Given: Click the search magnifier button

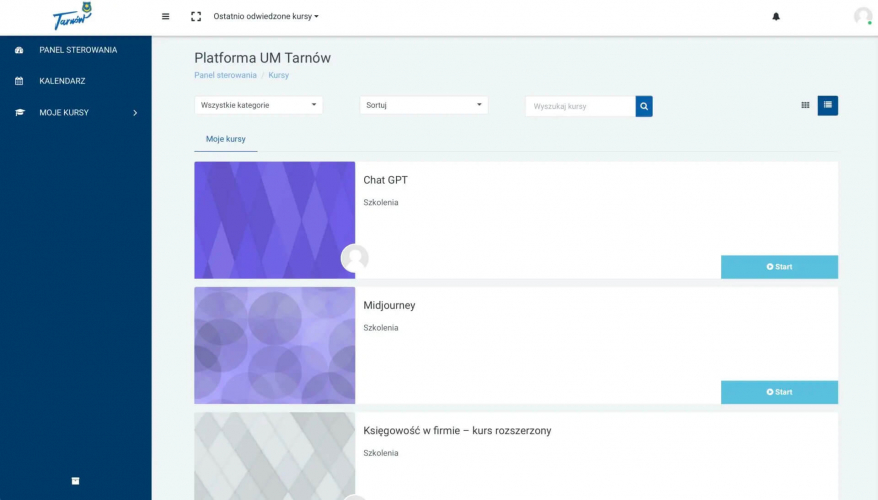Looking at the screenshot, I should click(644, 106).
